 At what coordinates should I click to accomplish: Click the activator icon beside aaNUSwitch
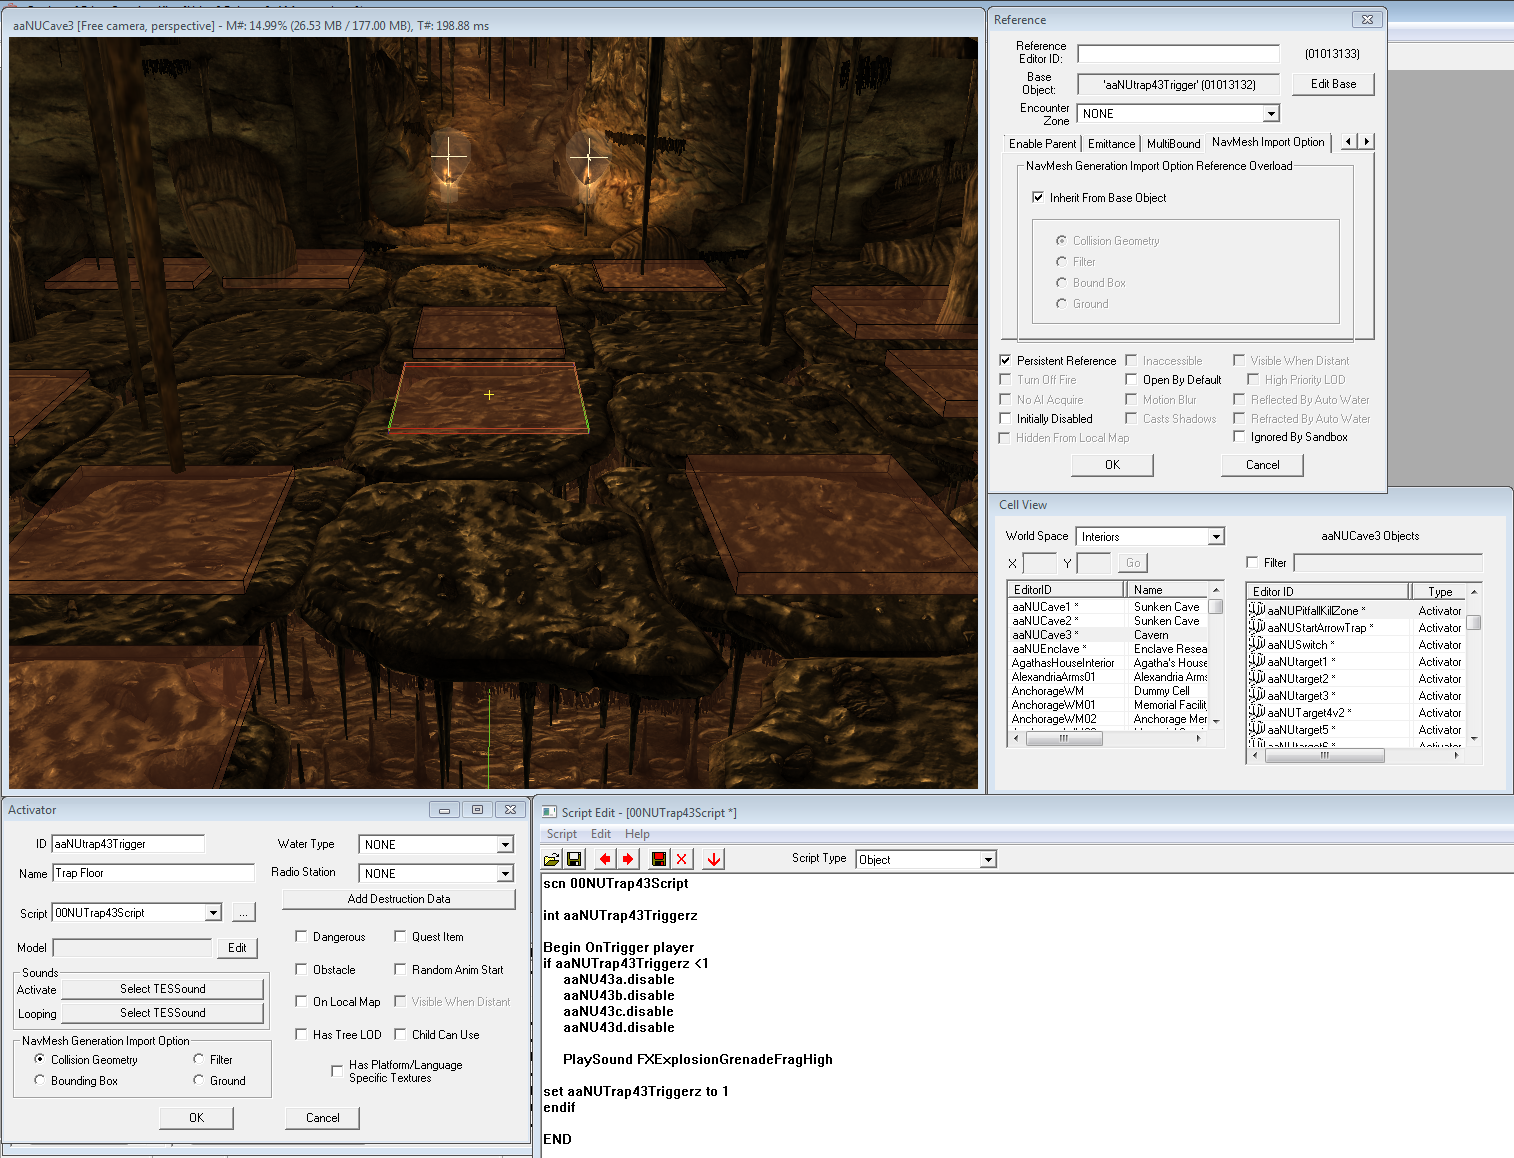coord(1257,645)
